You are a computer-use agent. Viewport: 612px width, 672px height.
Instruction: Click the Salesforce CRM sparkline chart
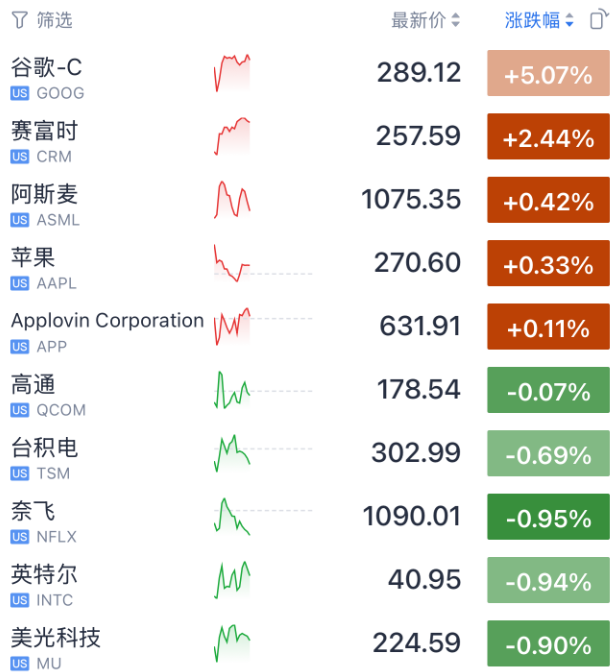232,136
